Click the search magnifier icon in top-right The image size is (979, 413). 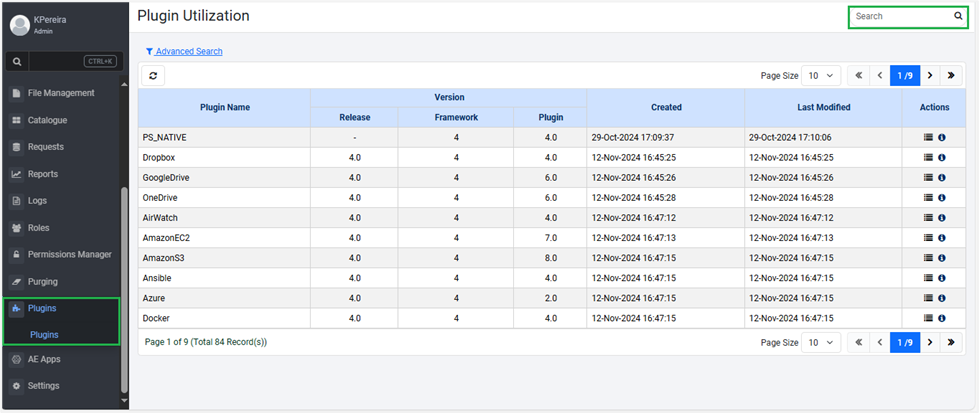click(958, 17)
